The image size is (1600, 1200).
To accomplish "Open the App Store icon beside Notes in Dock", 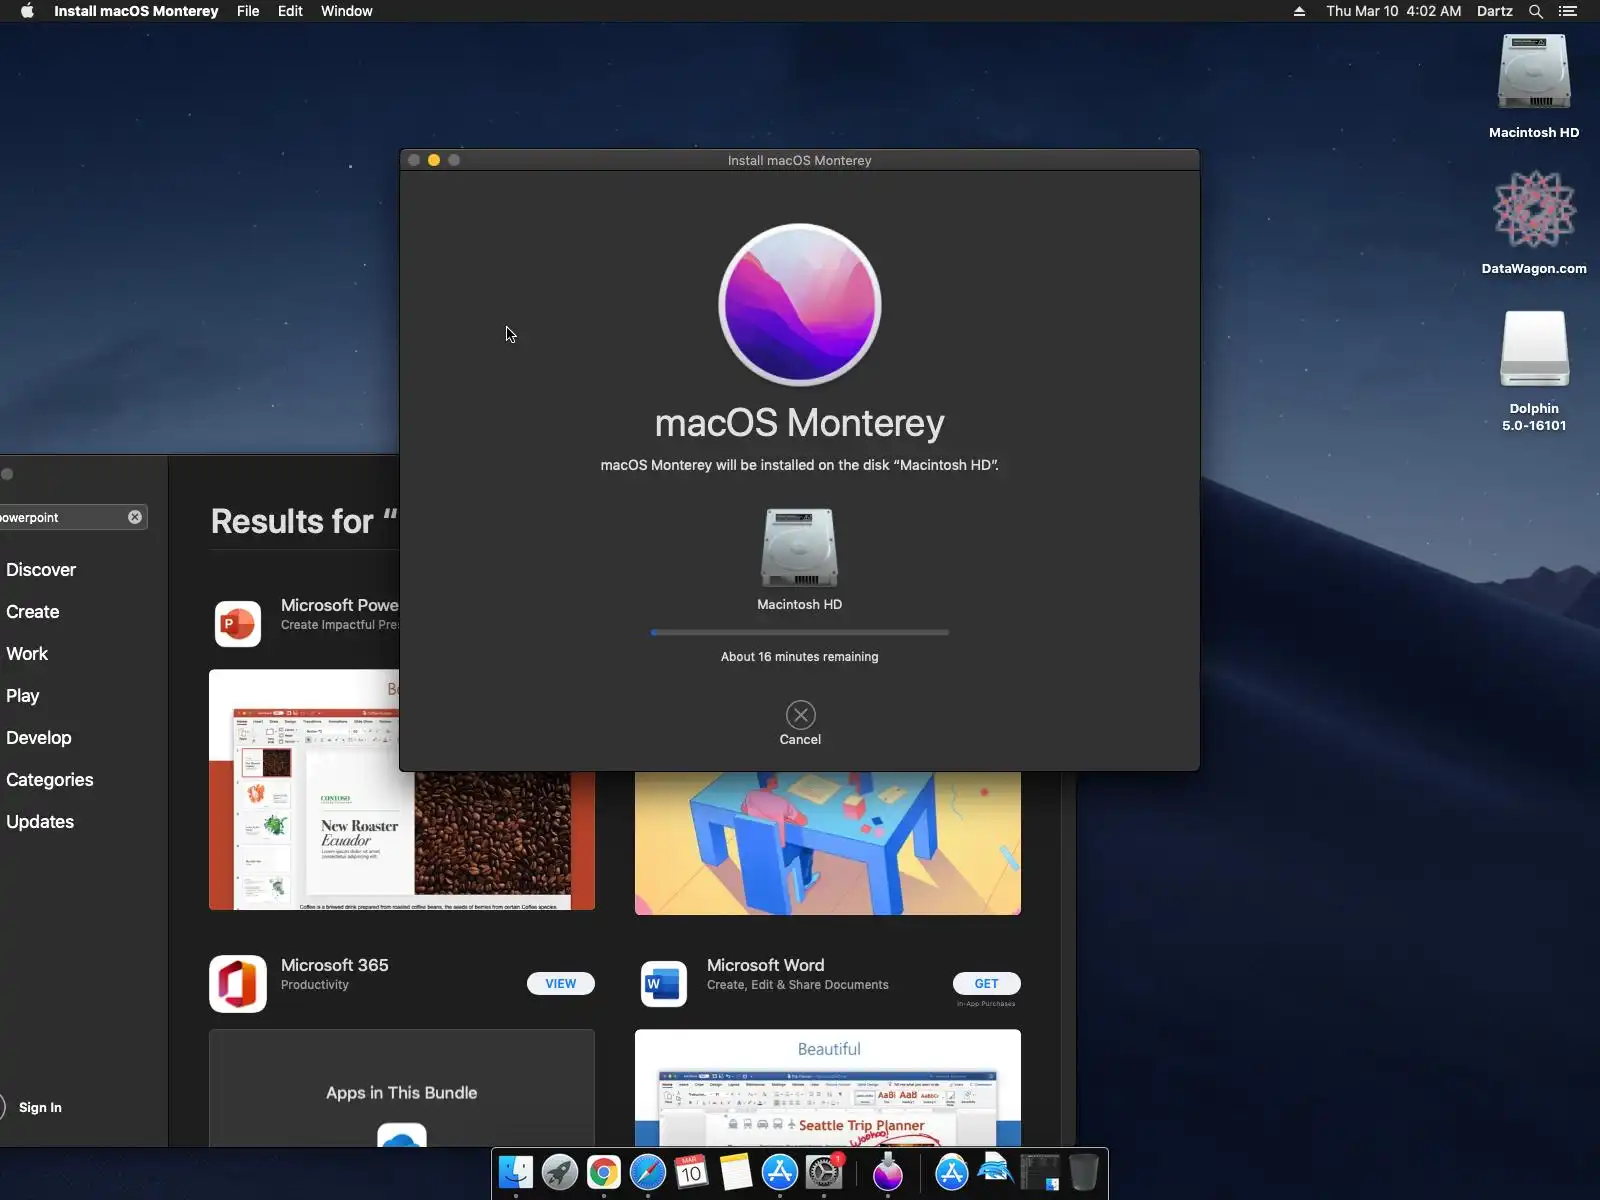I will pyautogui.click(x=780, y=1172).
